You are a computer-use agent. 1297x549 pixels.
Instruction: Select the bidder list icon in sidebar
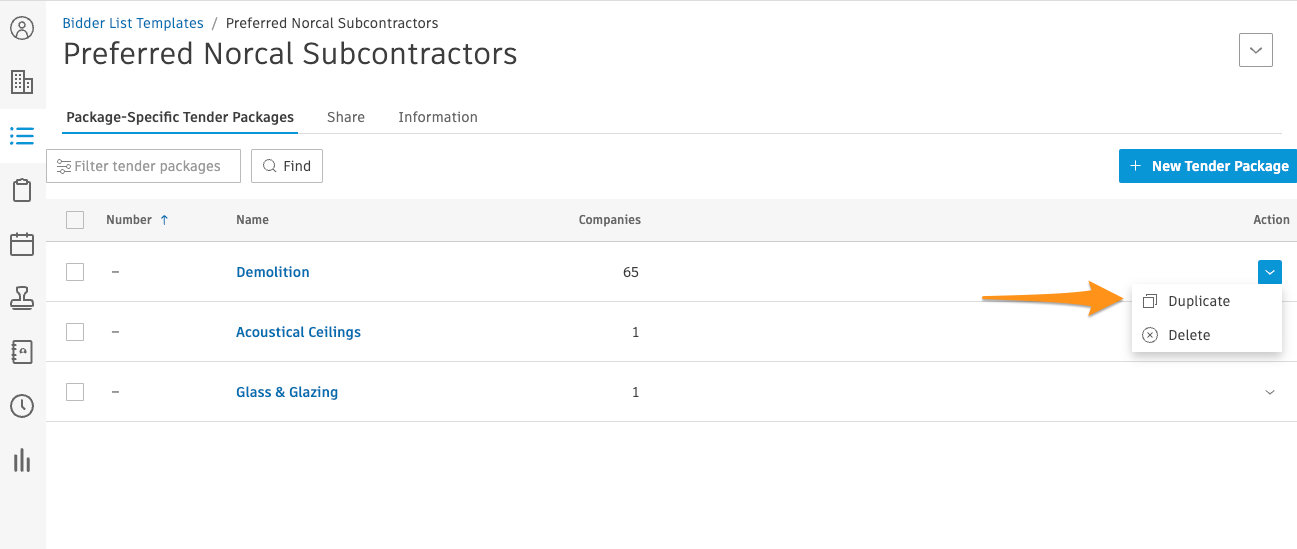[x=22, y=136]
